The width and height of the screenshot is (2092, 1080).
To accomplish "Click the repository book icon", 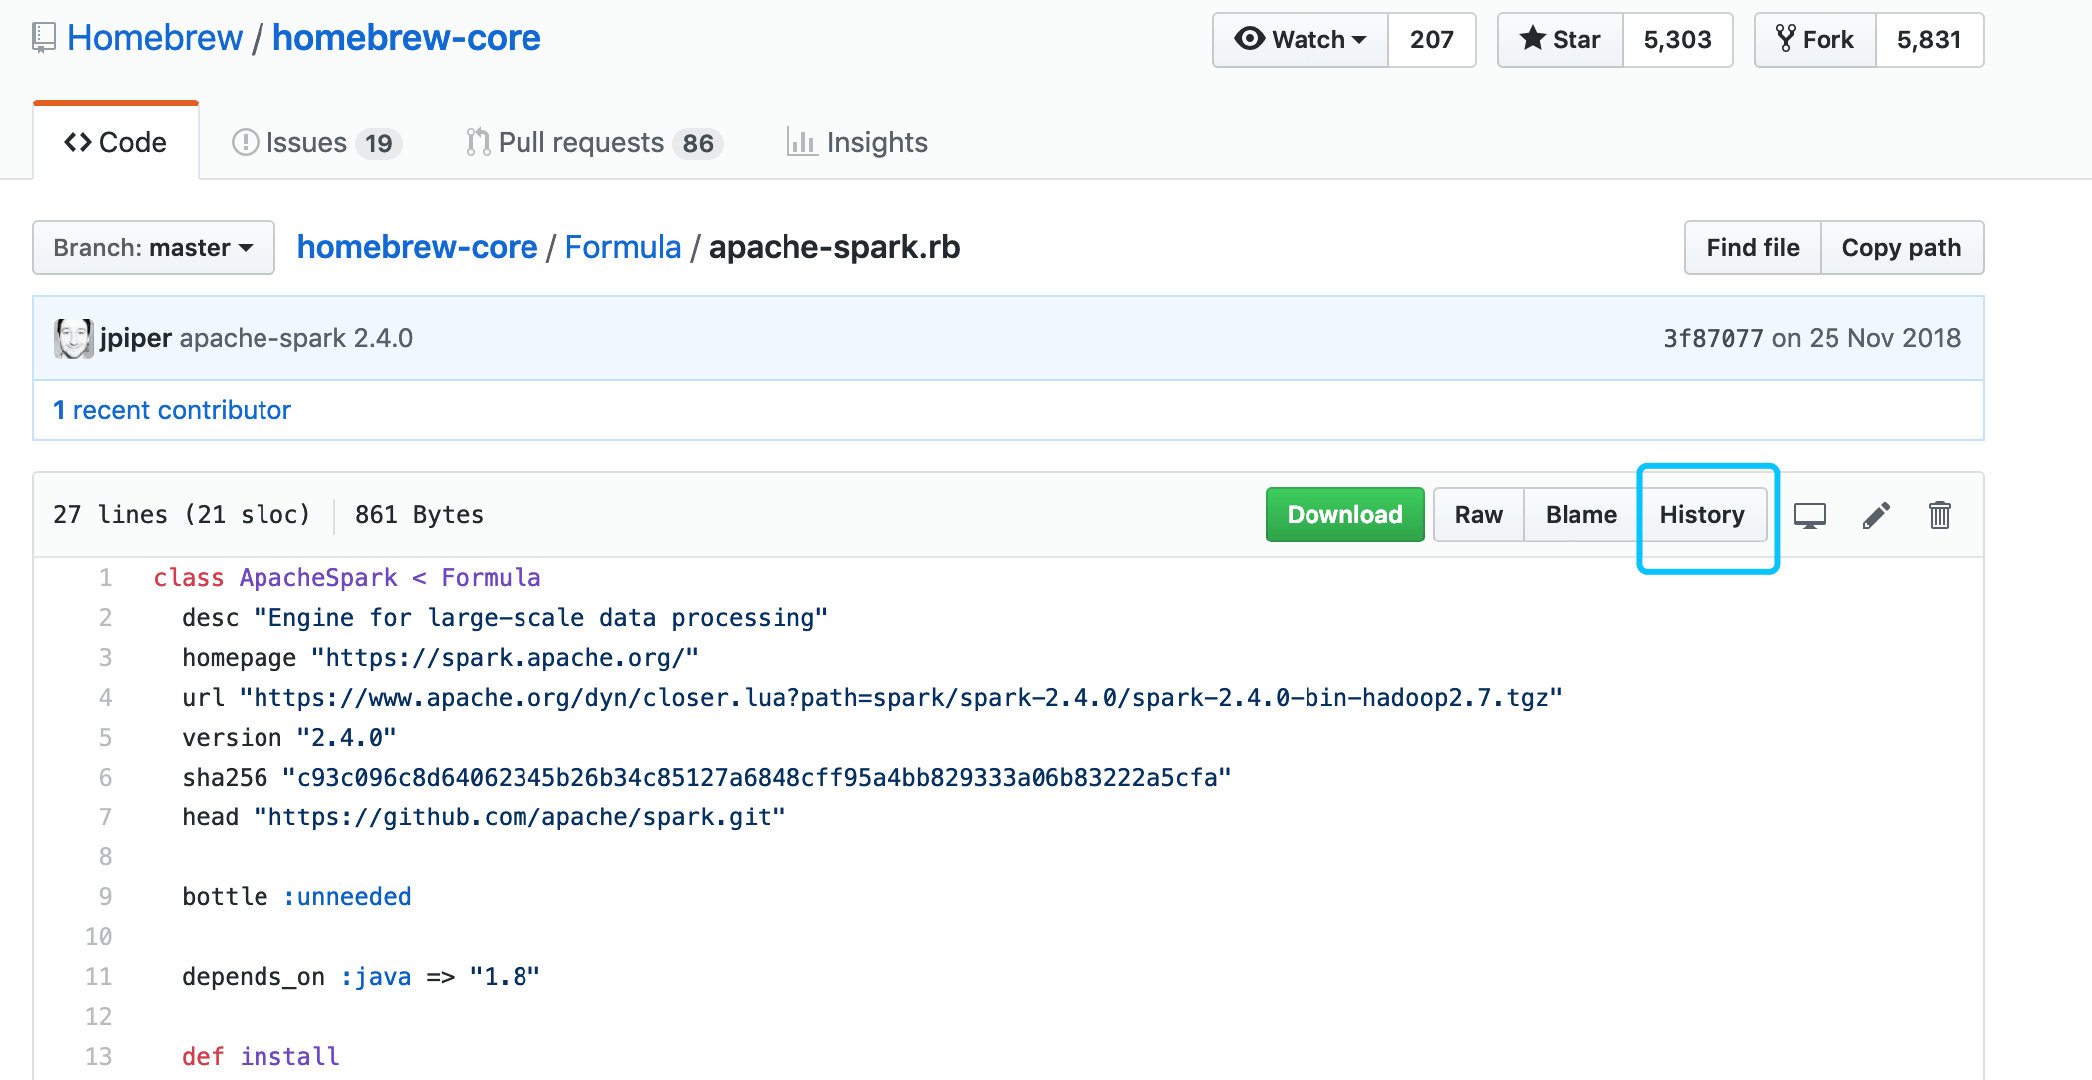I will pos(43,38).
